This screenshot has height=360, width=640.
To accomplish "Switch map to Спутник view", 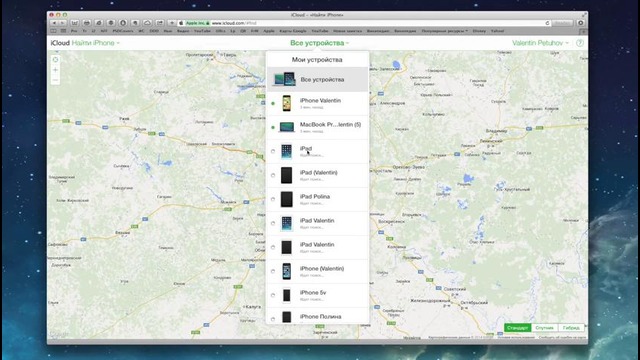I will pos(544,328).
